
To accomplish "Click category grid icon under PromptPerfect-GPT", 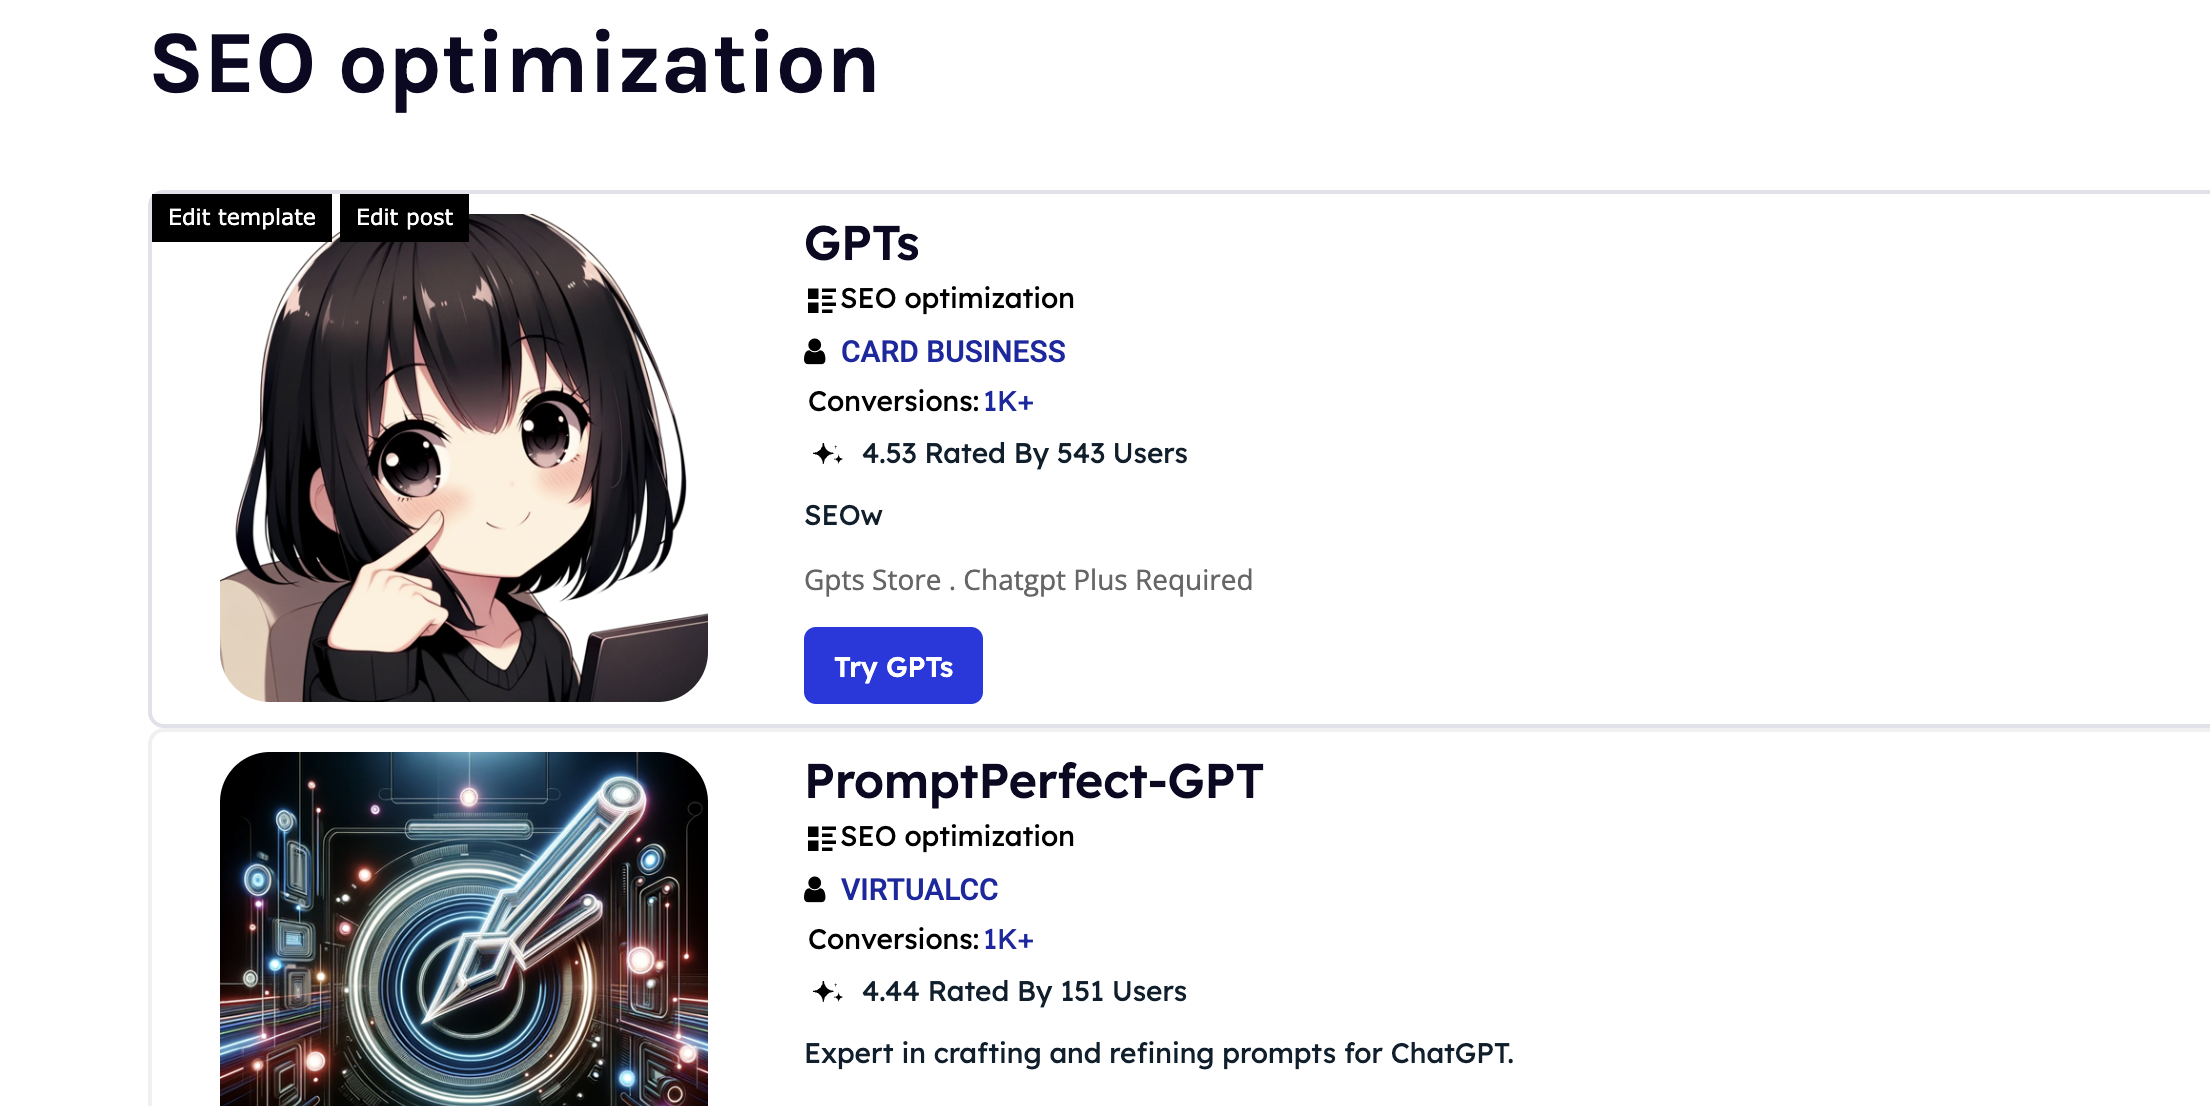I will pos(820,838).
